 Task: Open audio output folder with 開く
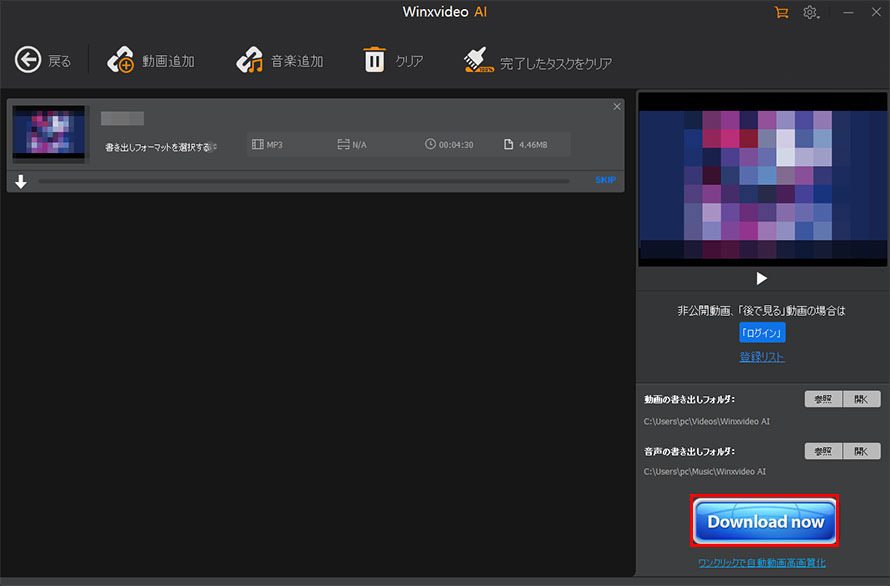click(862, 451)
